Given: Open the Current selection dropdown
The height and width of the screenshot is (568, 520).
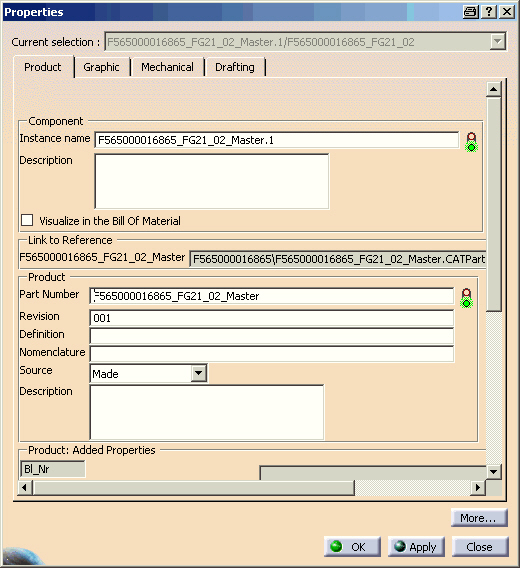Looking at the screenshot, I should [498, 41].
